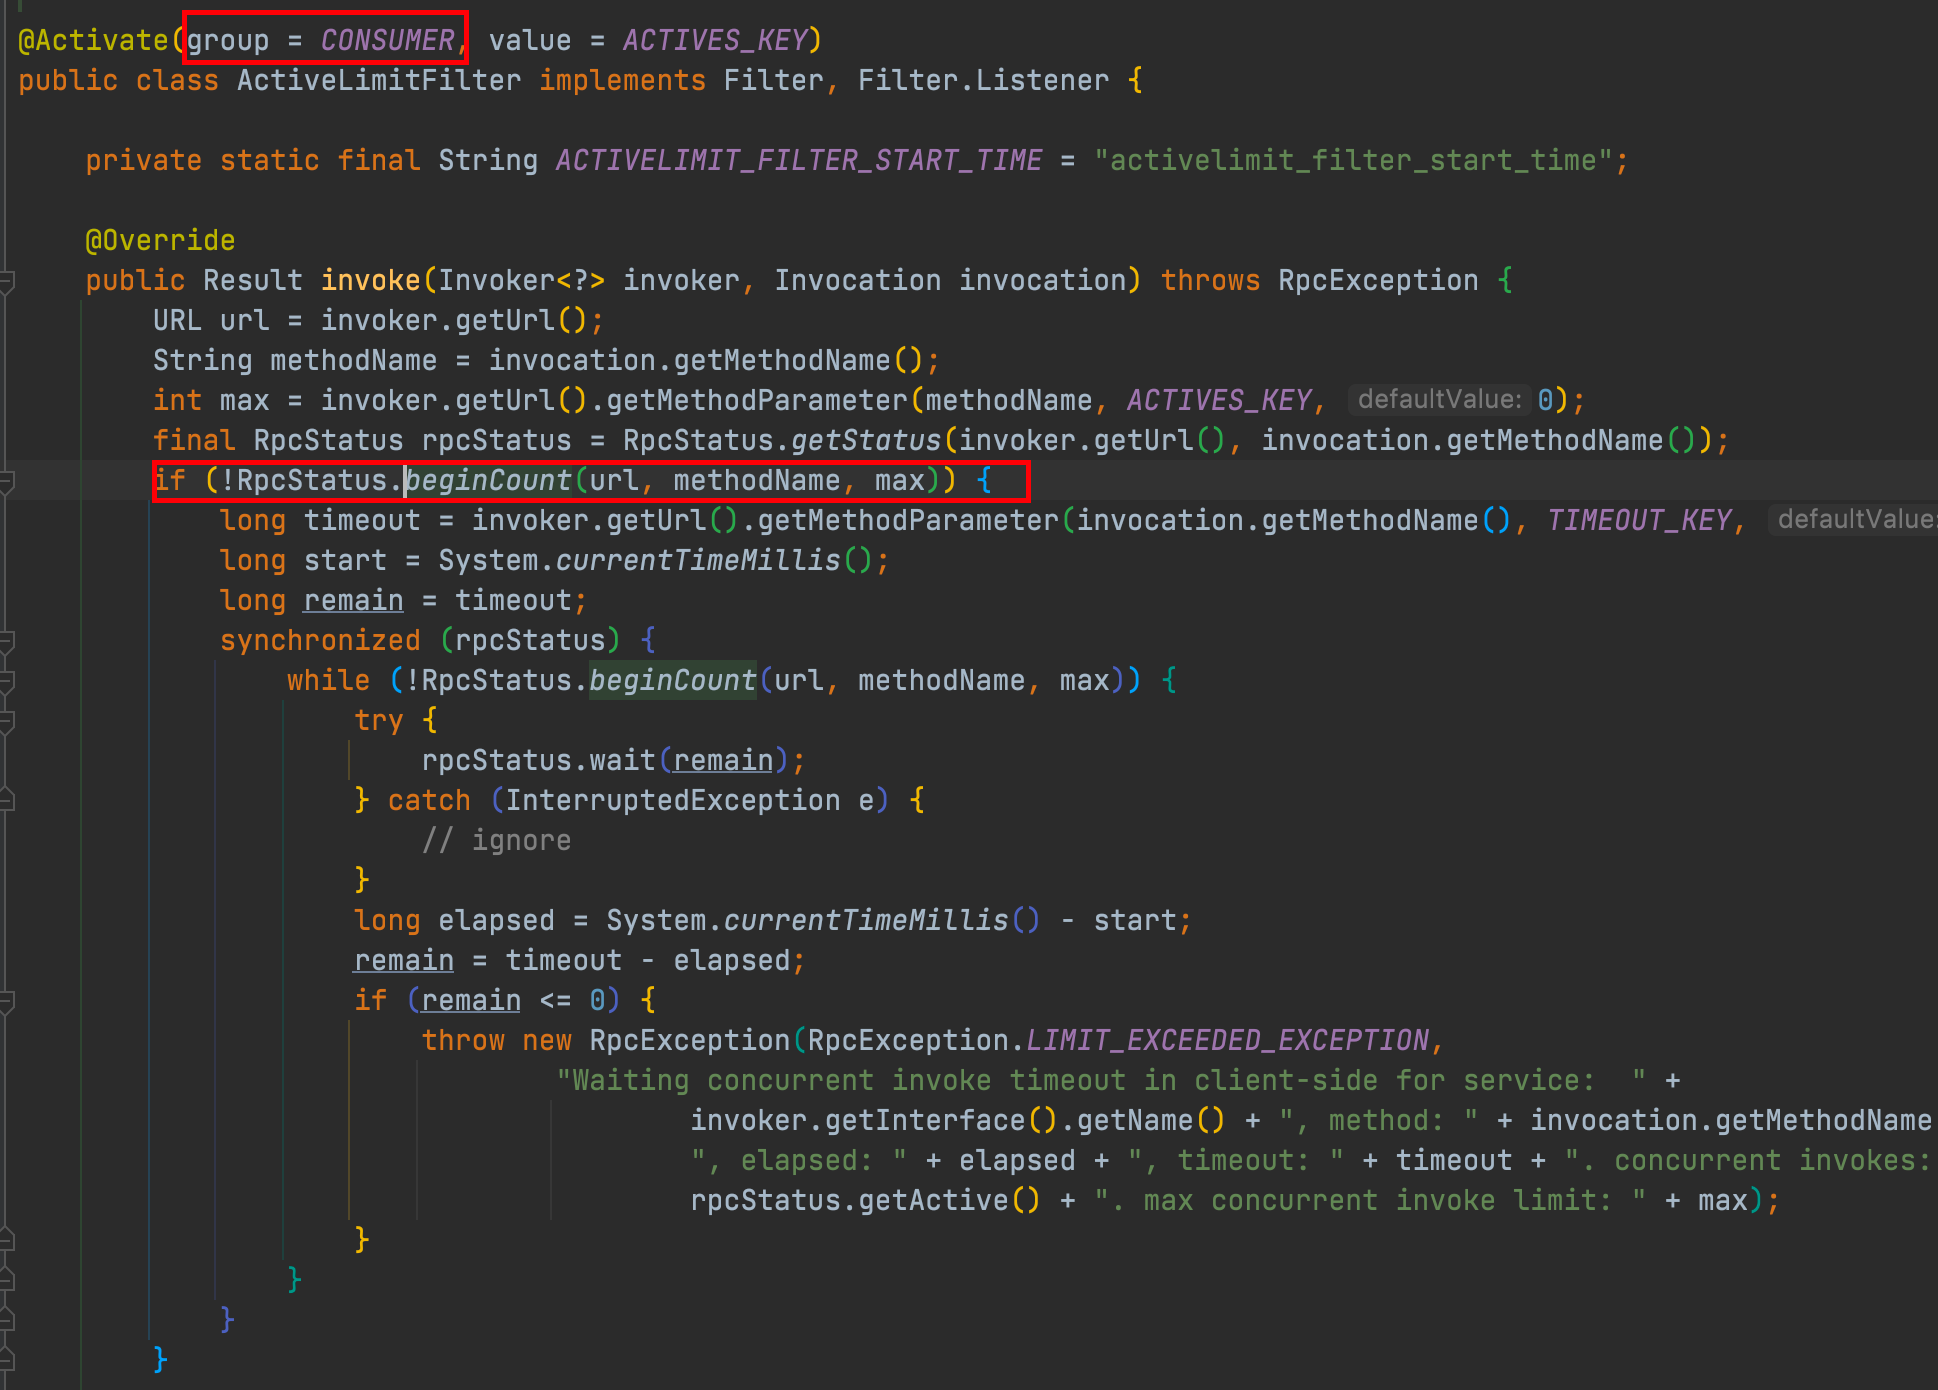Screen dimensions: 1938x1390
Task: Click fold-end marker beside teal closing brace
Action: click(x=6, y=1281)
